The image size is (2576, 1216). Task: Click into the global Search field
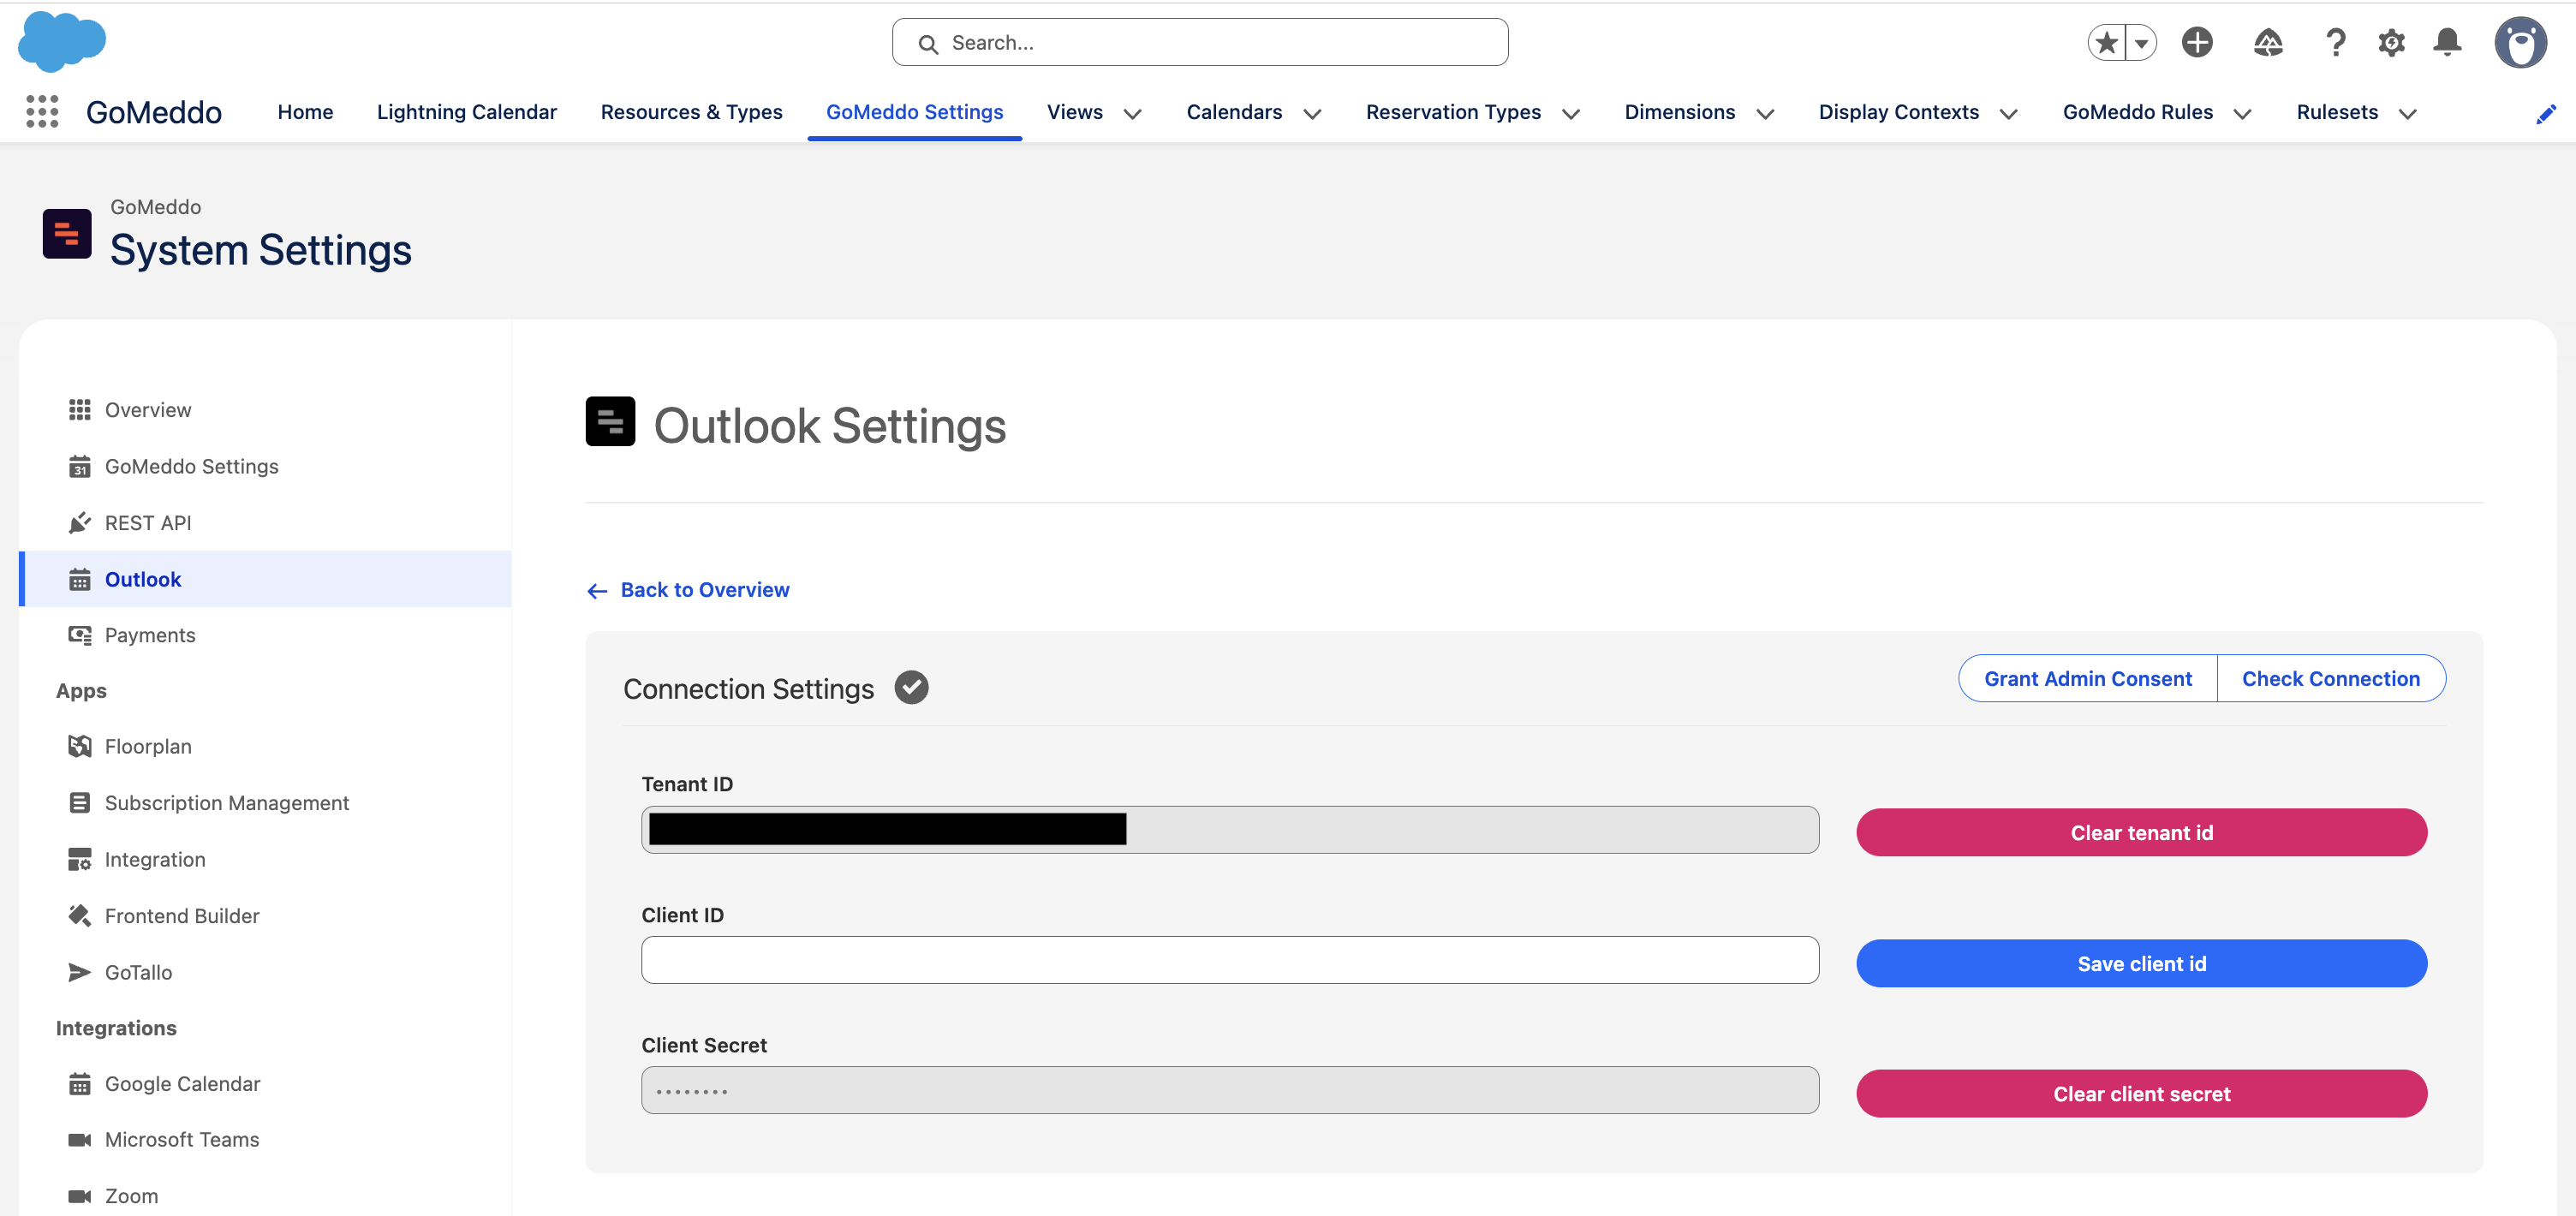(x=1200, y=42)
